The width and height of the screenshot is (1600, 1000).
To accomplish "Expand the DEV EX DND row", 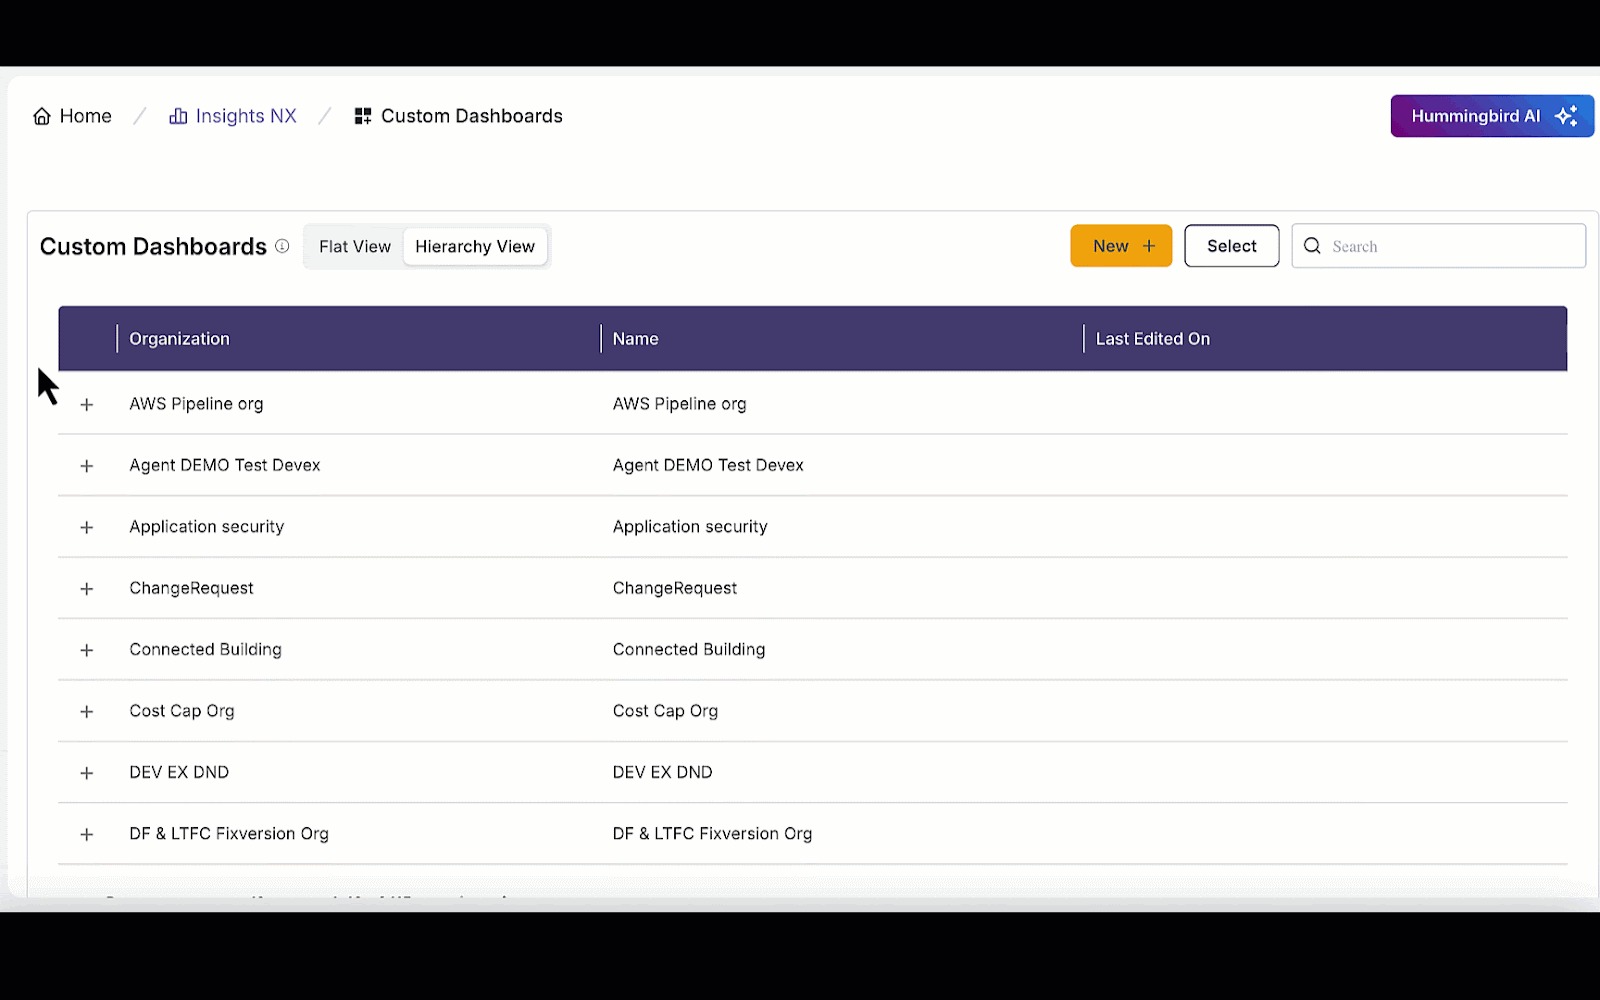I will (87, 773).
